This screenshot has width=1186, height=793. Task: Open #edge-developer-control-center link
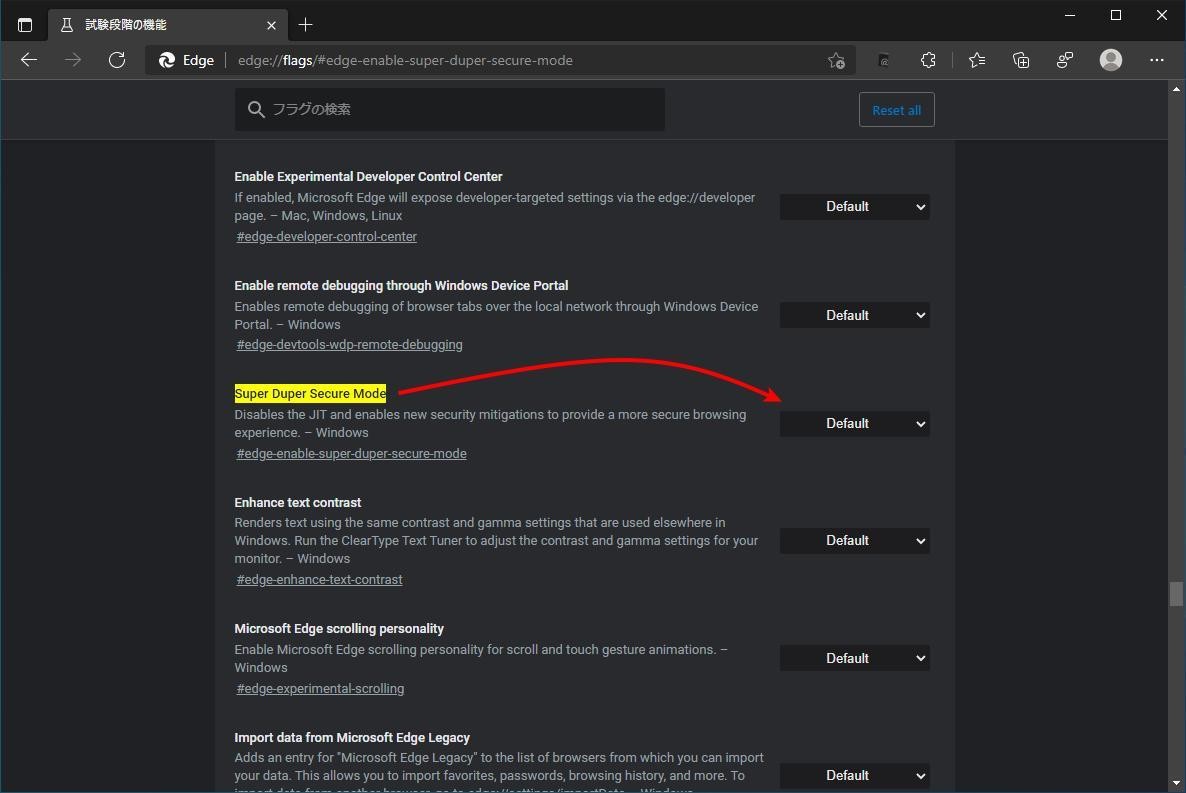(327, 237)
